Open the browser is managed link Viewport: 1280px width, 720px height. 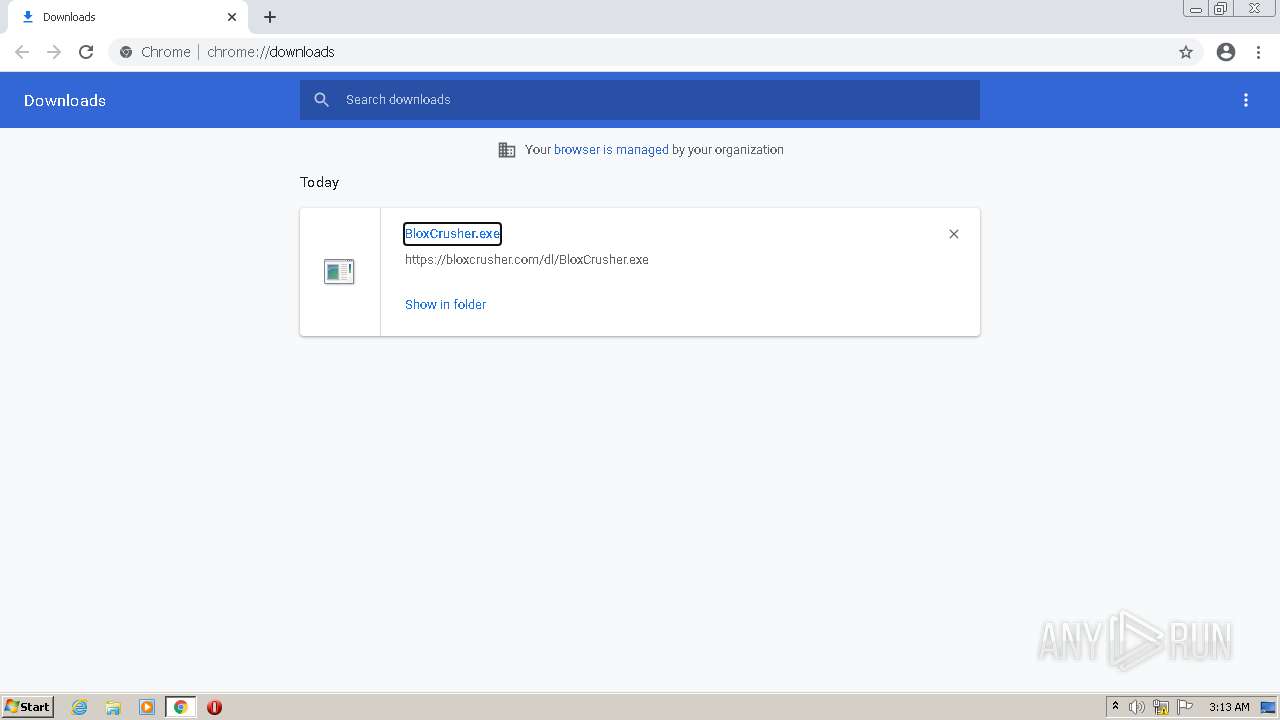point(611,150)
